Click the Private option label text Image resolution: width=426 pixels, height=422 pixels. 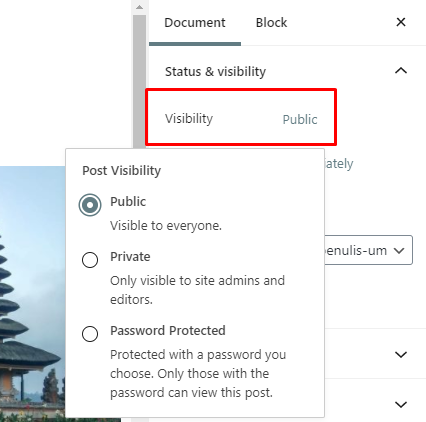[130, 257]
